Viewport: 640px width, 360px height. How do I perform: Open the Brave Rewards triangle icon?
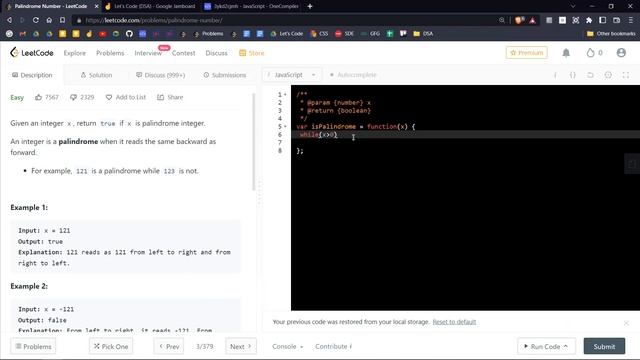tap(533, 20)
